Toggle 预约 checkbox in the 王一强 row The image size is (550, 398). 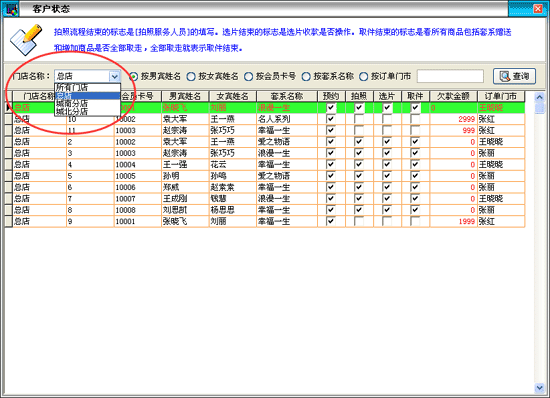[330, 164]
